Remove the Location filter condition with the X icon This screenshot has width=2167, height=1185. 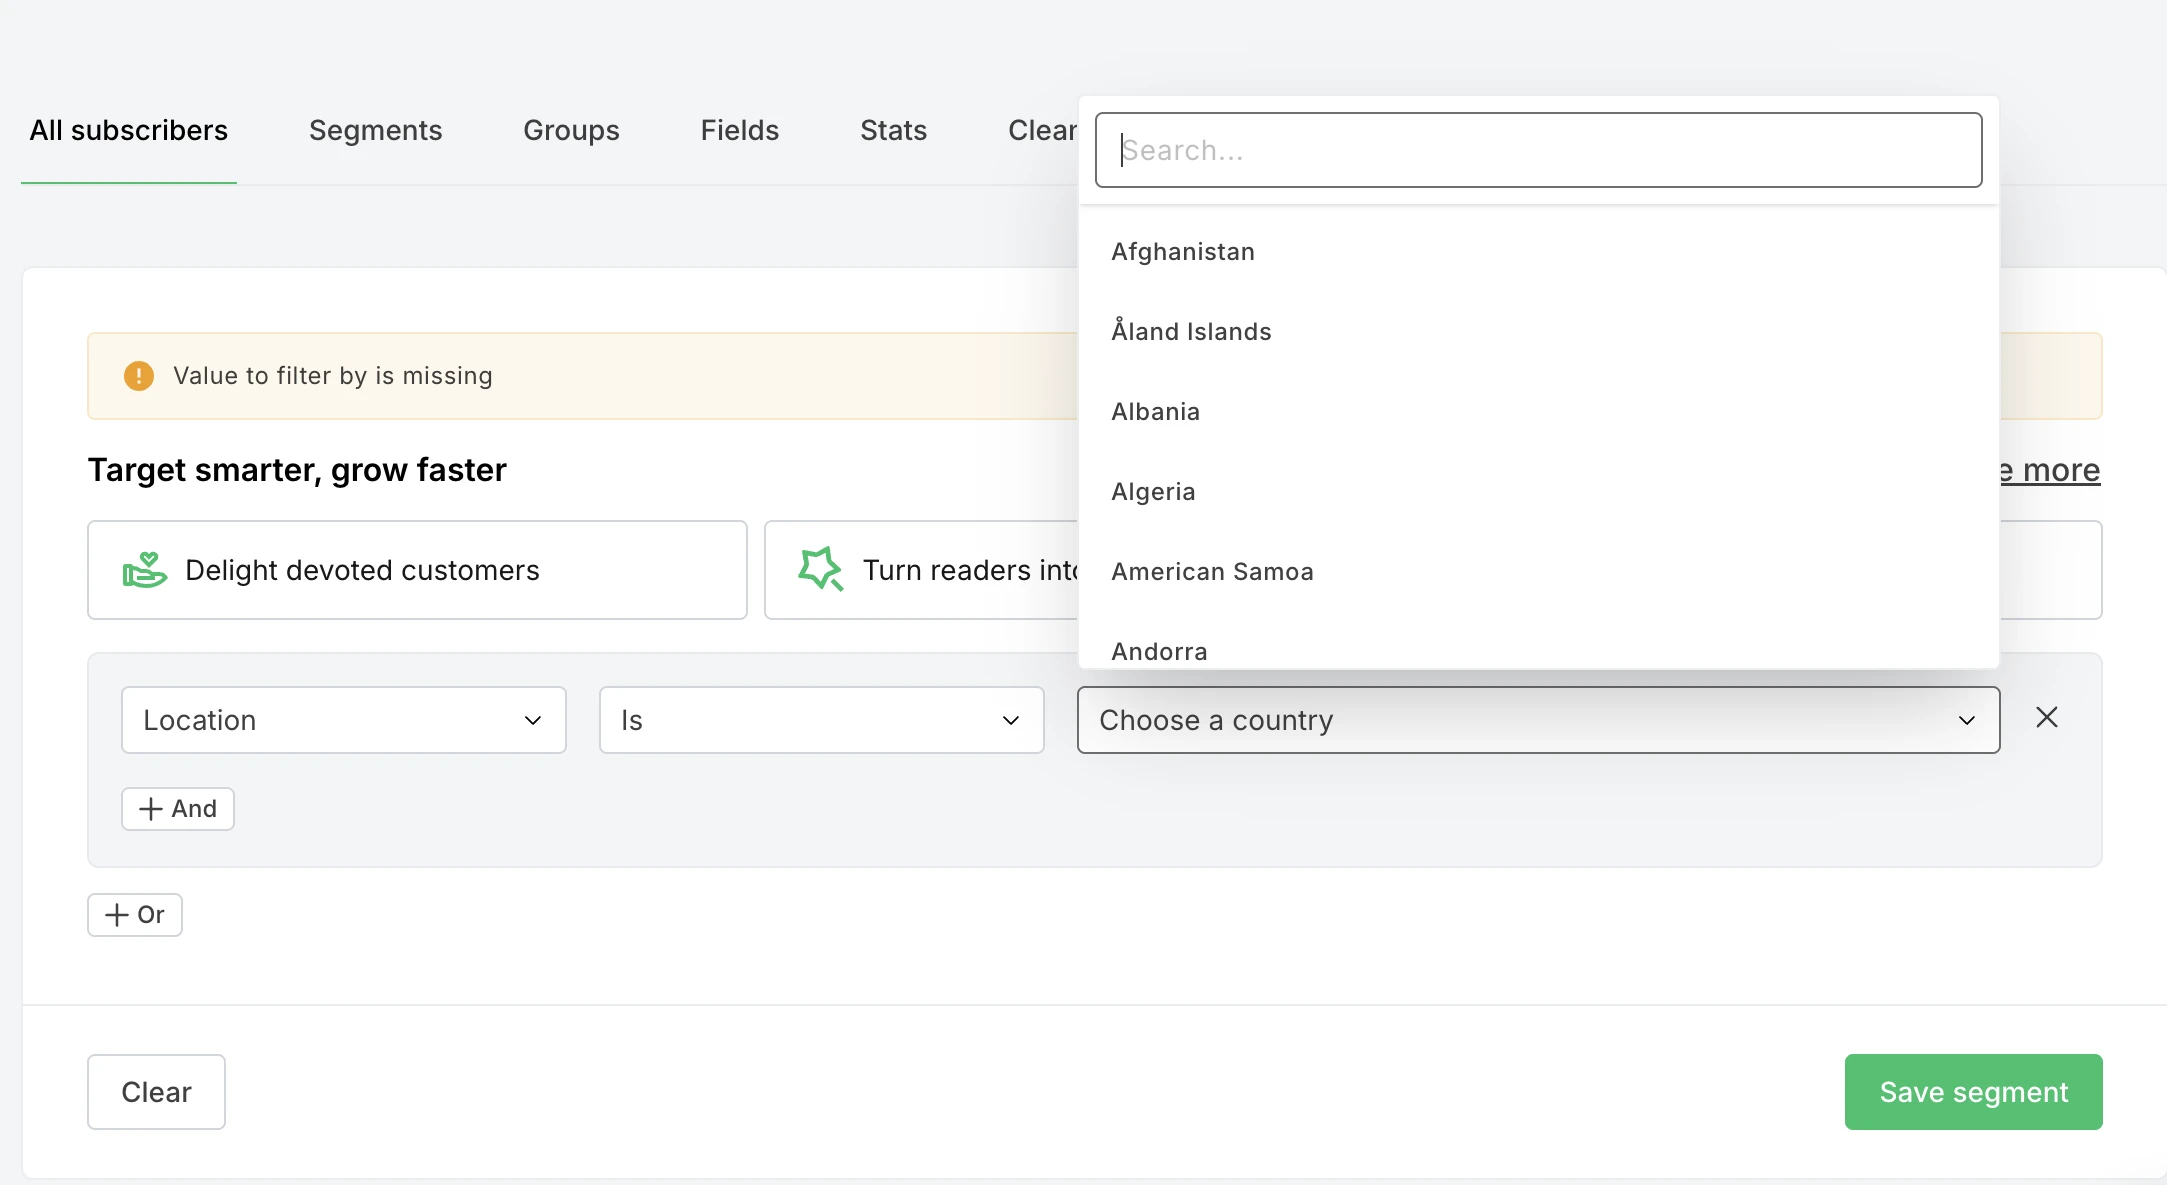pos(2046,717)
